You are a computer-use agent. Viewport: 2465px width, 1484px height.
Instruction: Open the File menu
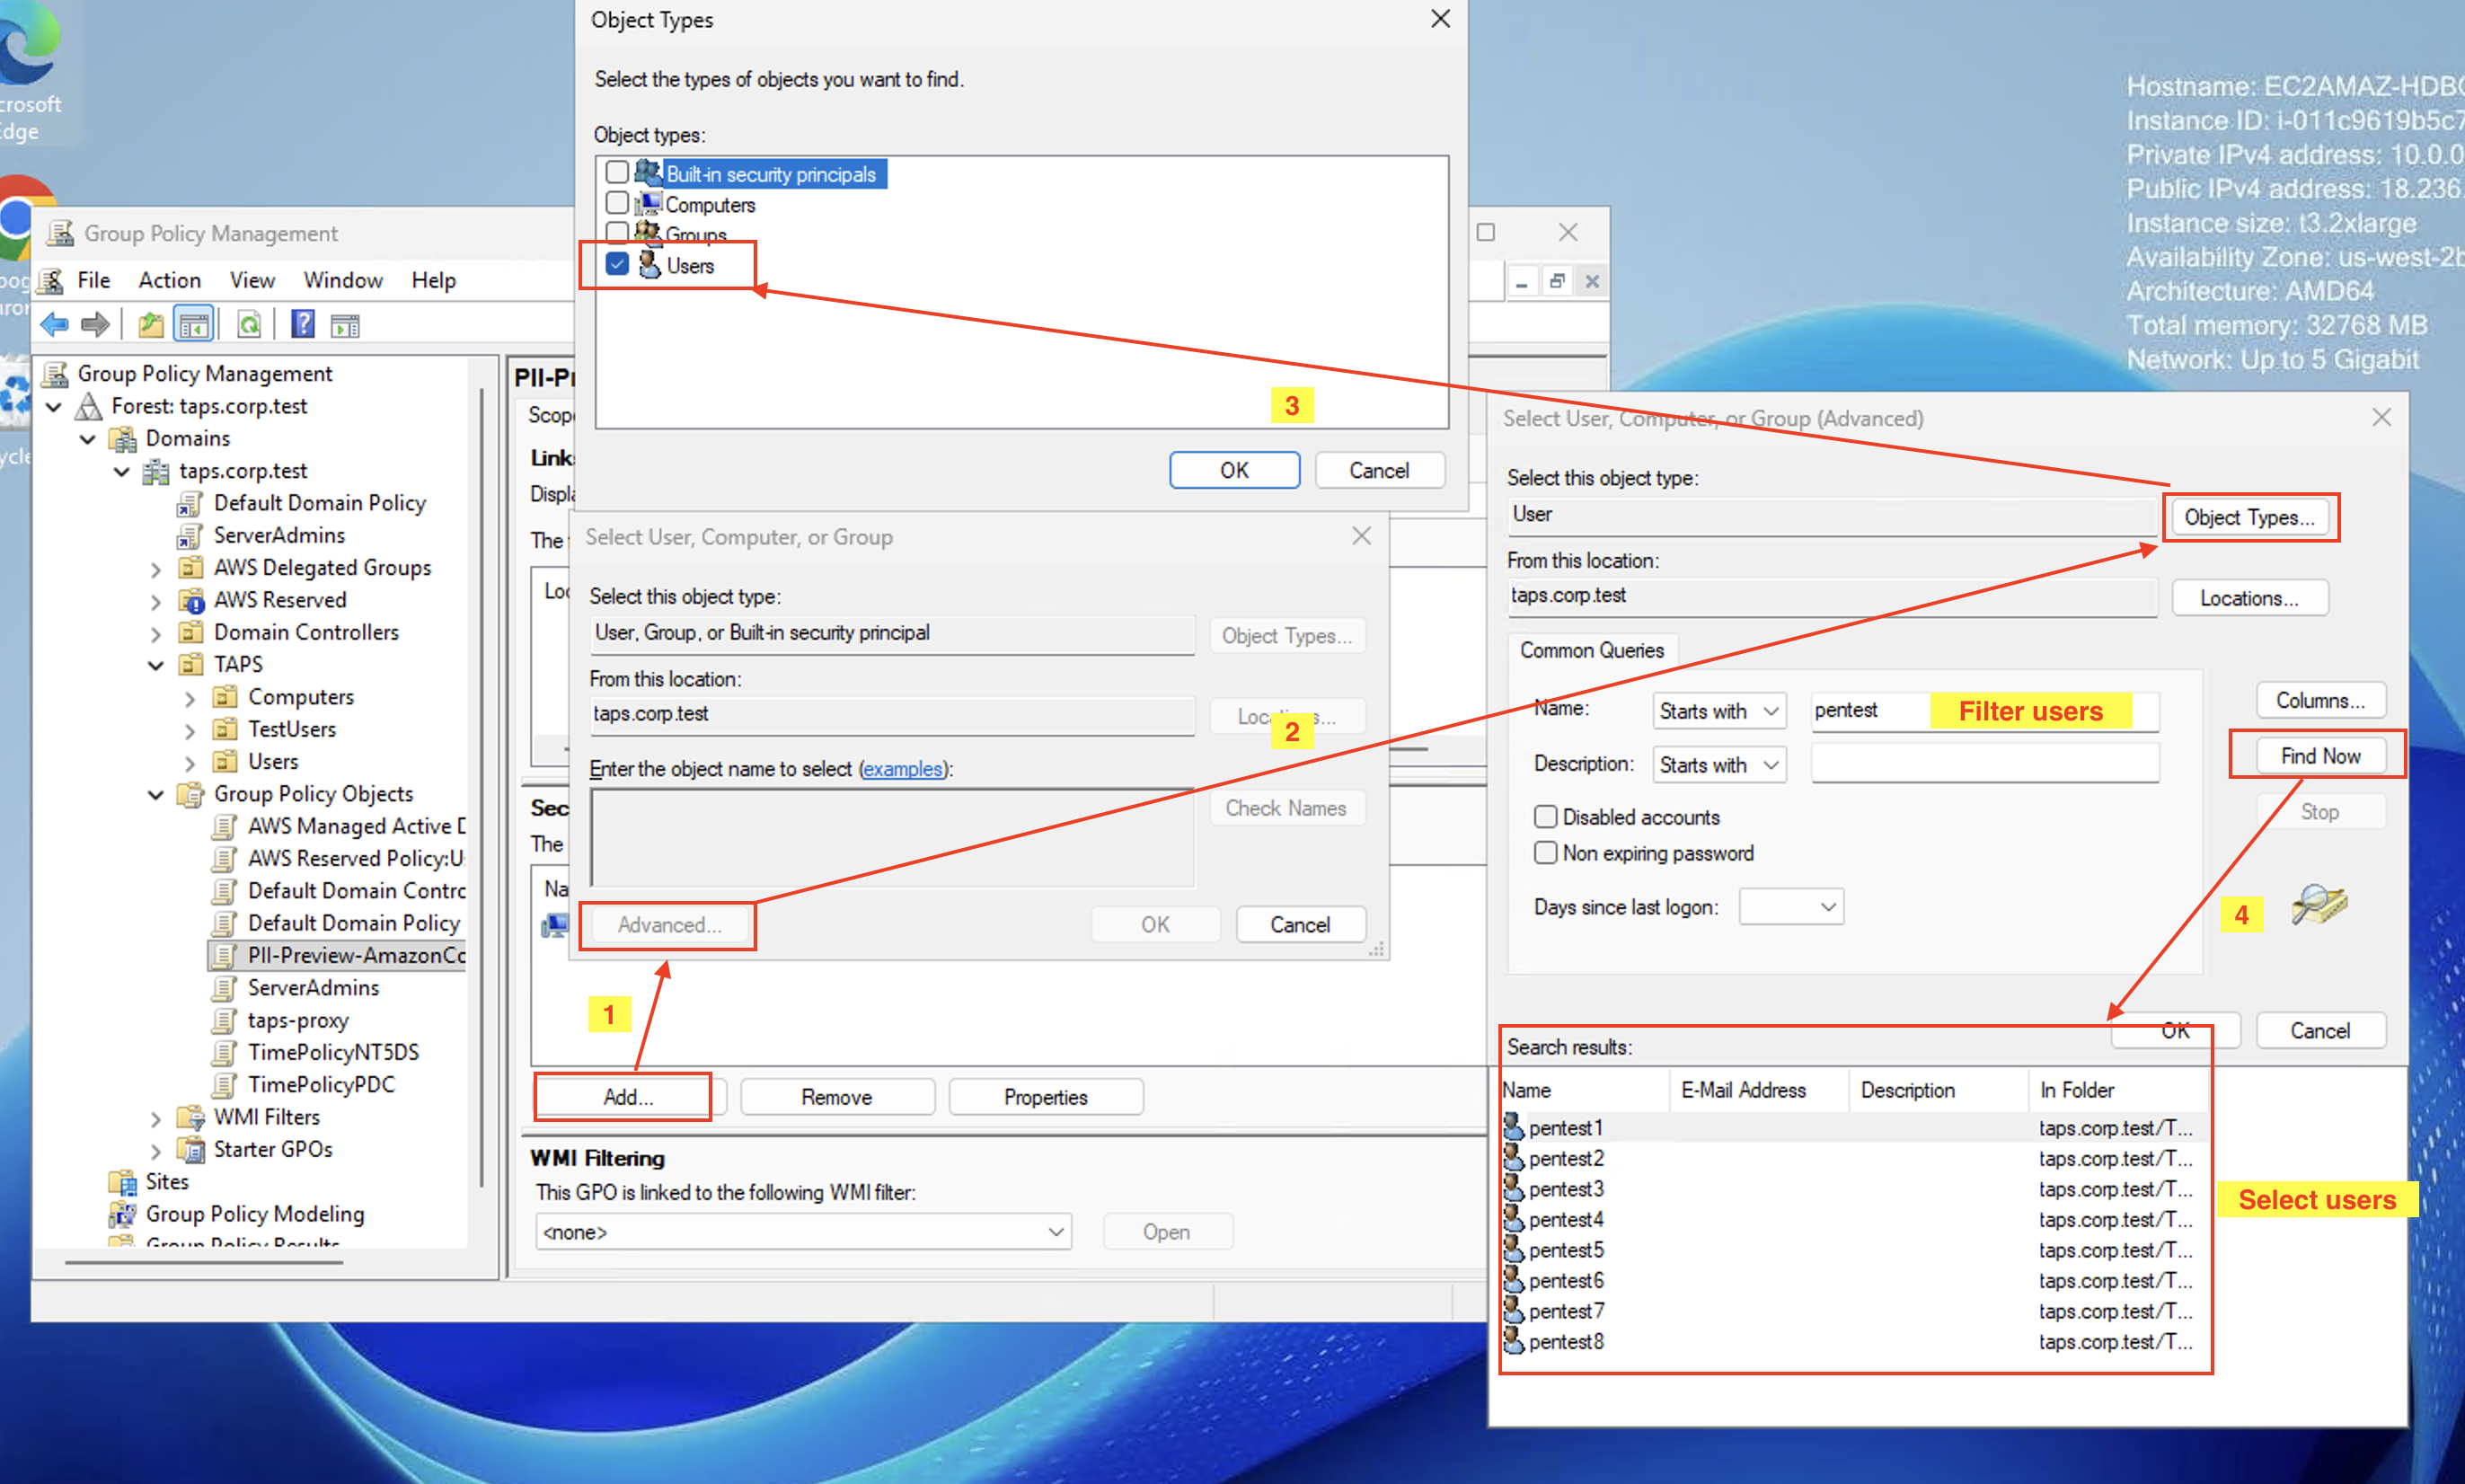pyautogui.click(x=94, y=280)
